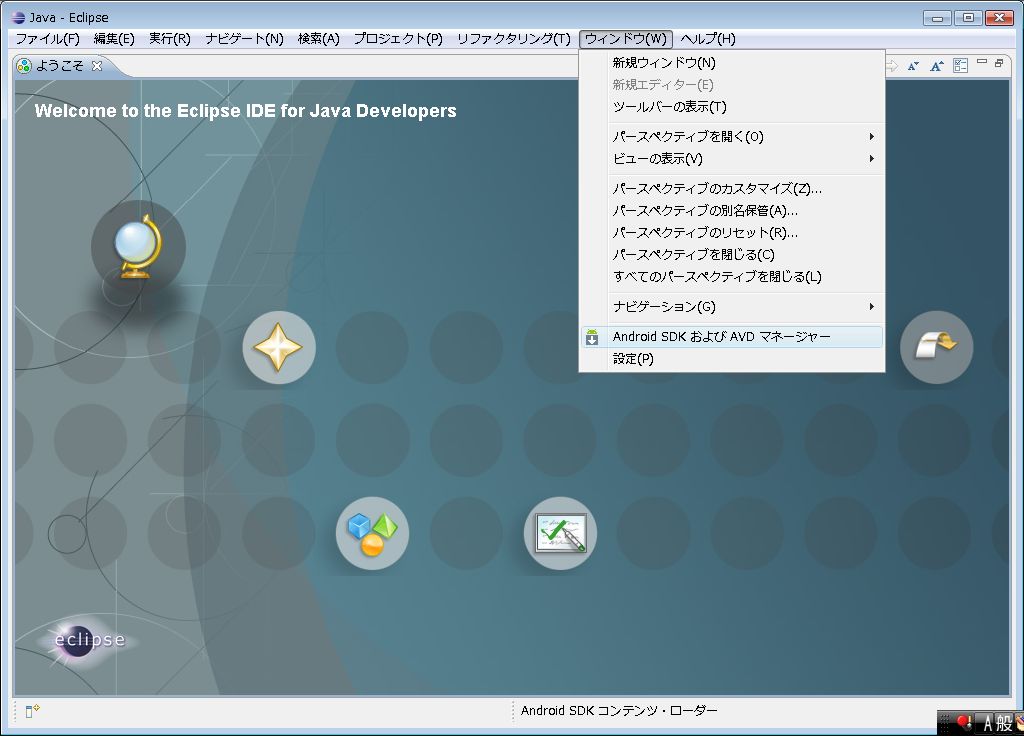Viewport: 1024px width, 736px height.
Task: Click the Welcome to Eclipse IDE heading
Action: pyautogui.click(x=246, y=111)
